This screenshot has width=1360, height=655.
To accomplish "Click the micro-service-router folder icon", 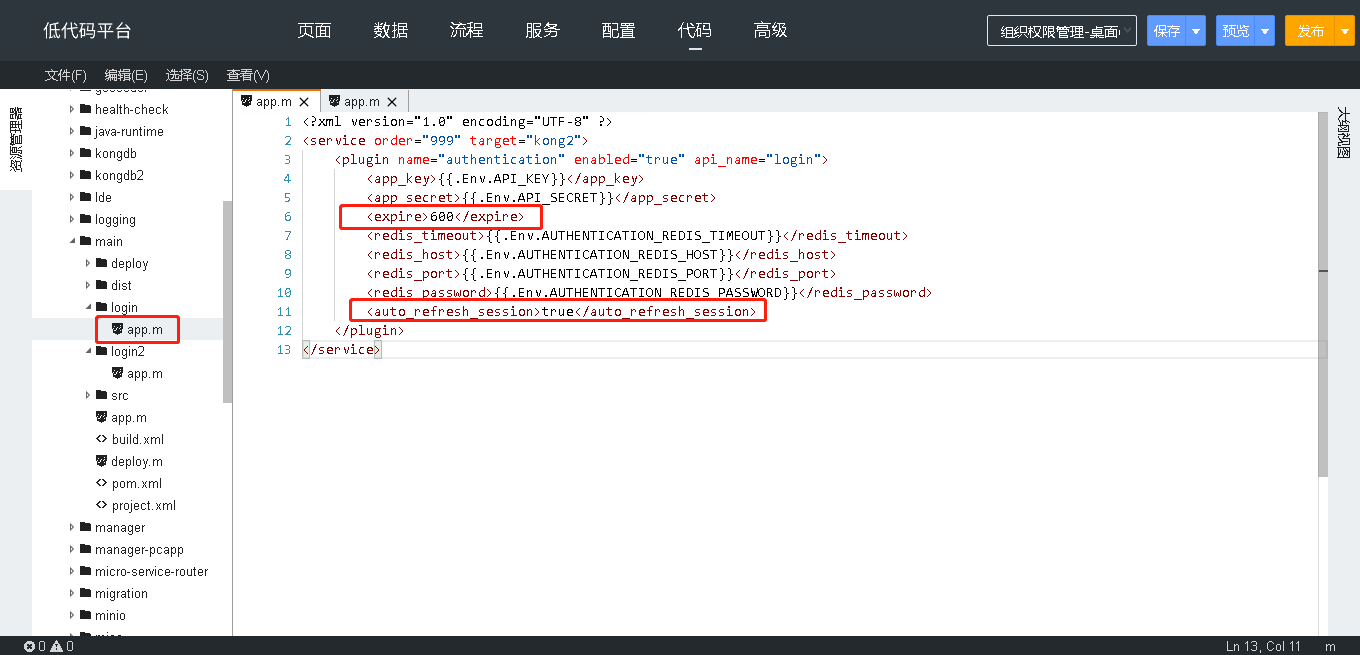I will (85, 571).
